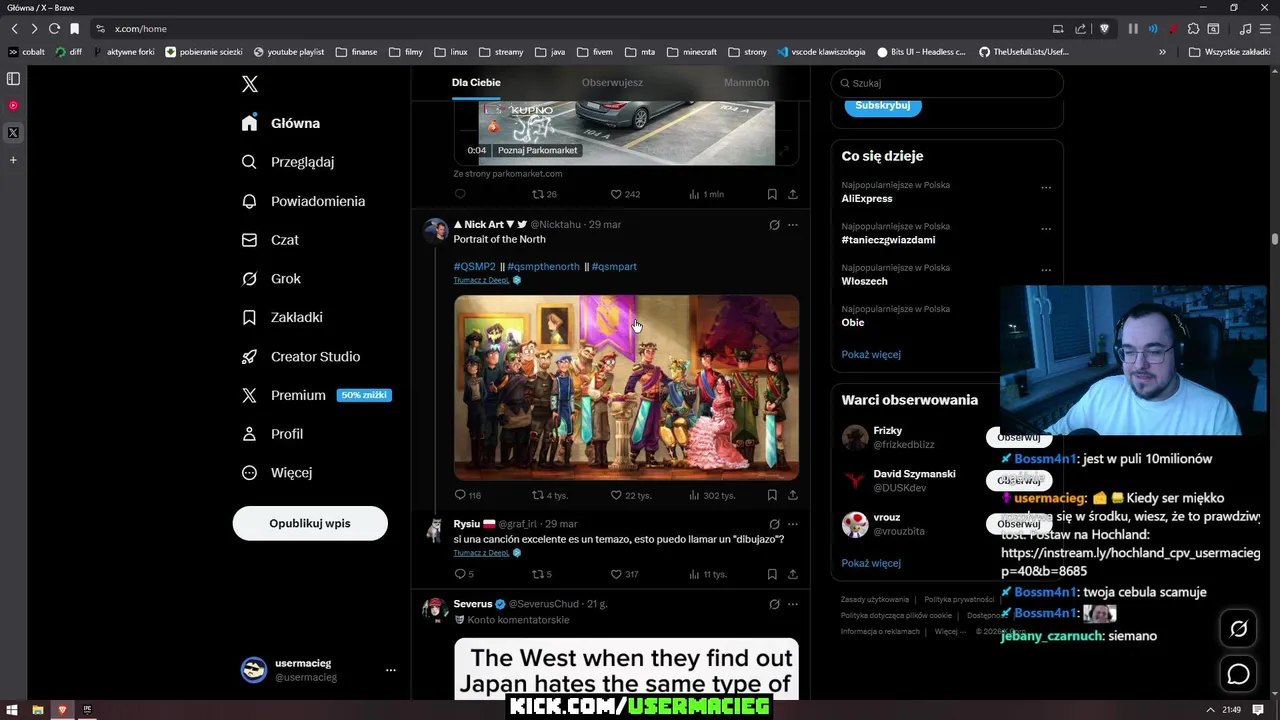Click Opublikuj wpis button

pyautogui.click(x=310, y=523)
